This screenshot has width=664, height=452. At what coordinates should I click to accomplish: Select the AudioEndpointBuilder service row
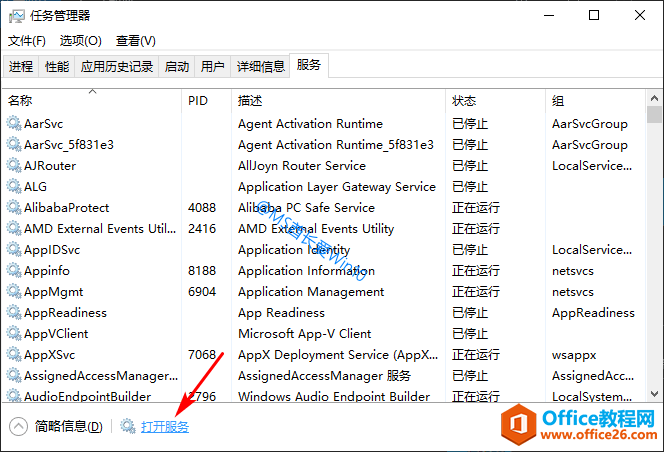[324, 396]
